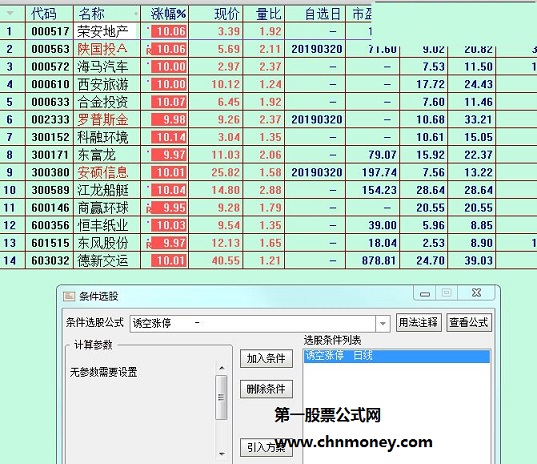Click the 删除条件 button

point(266,389)
